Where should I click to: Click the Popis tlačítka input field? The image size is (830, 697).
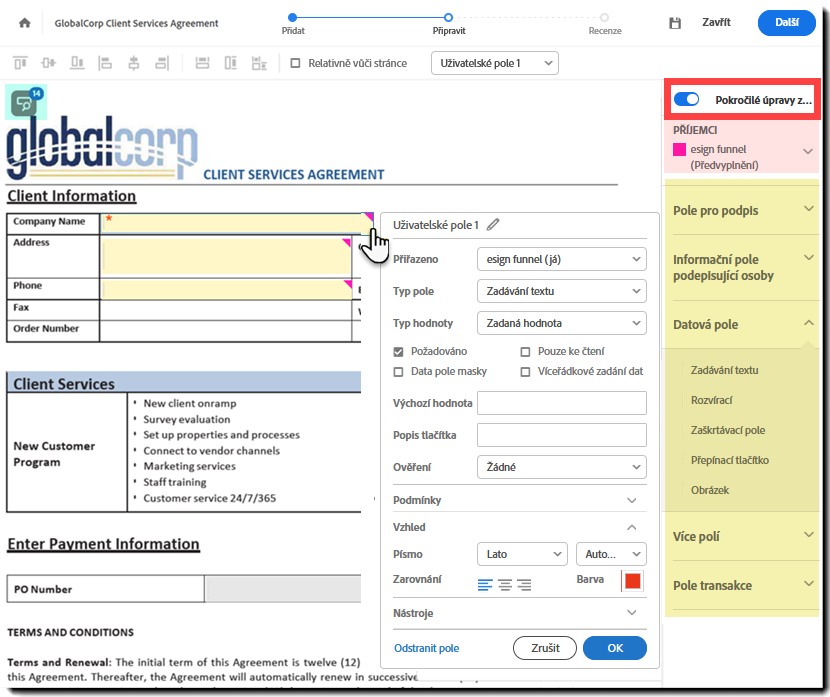tap(562, 435)
